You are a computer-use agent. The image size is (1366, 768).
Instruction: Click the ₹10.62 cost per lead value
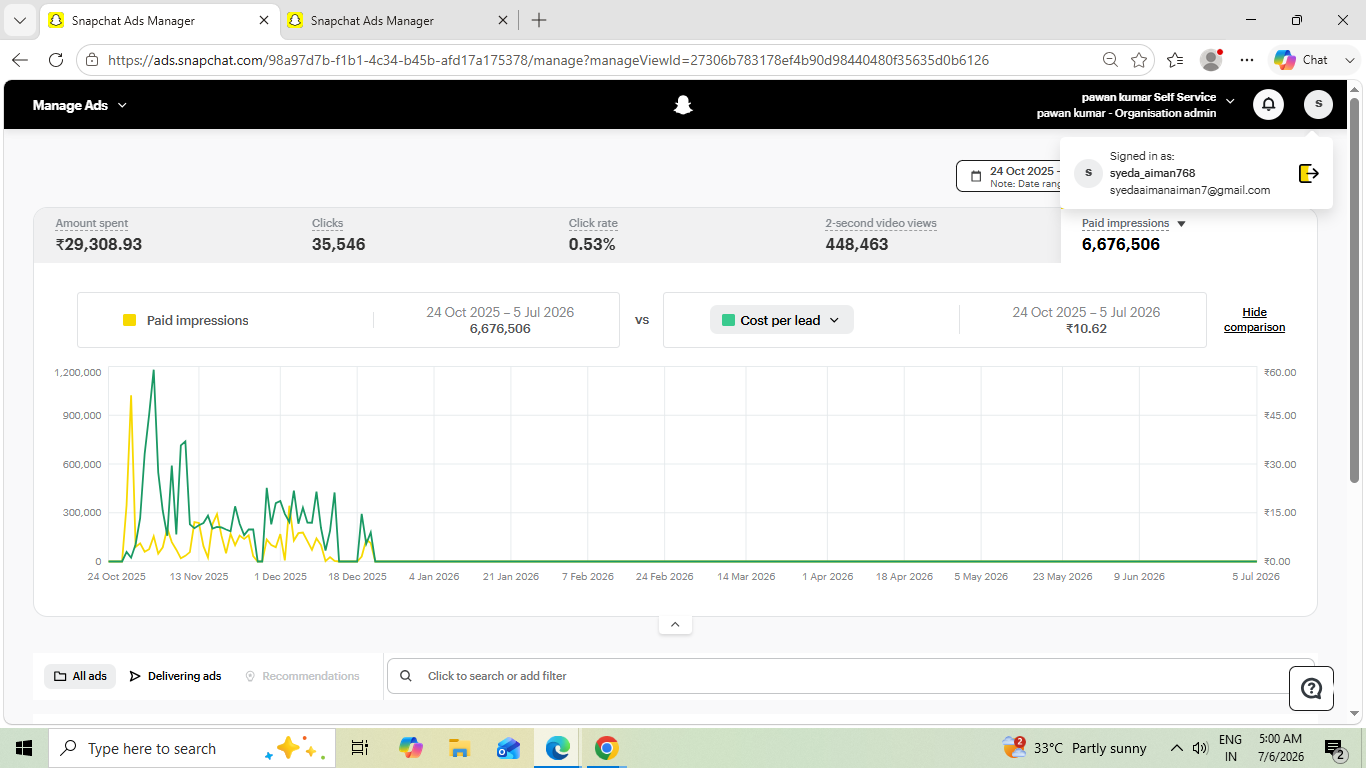(x=1086, y=328)
